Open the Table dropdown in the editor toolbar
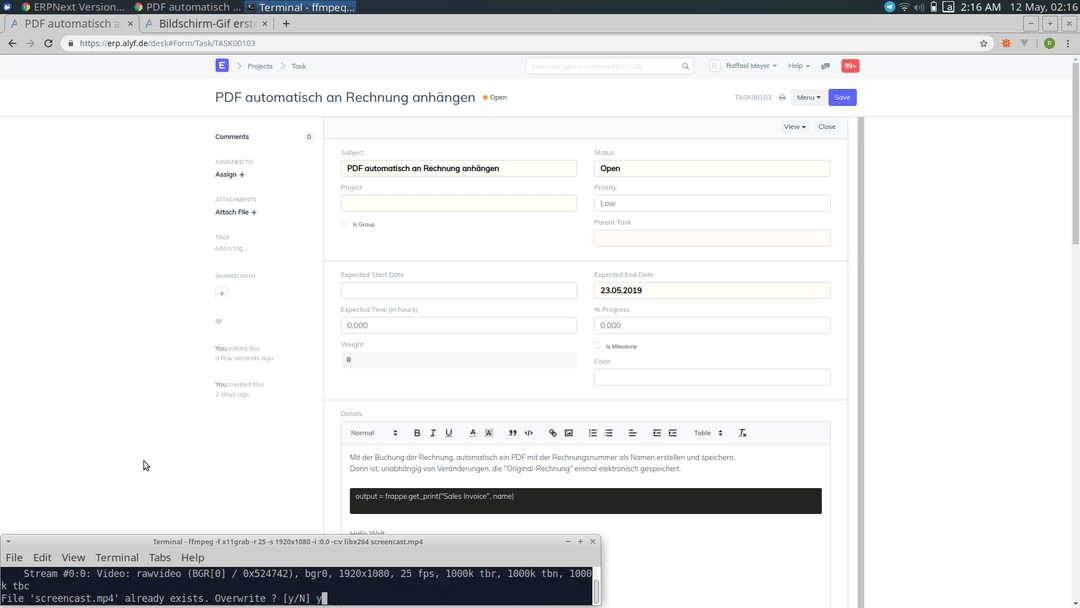The image size is (1080, 608). (x=706, y=432)
